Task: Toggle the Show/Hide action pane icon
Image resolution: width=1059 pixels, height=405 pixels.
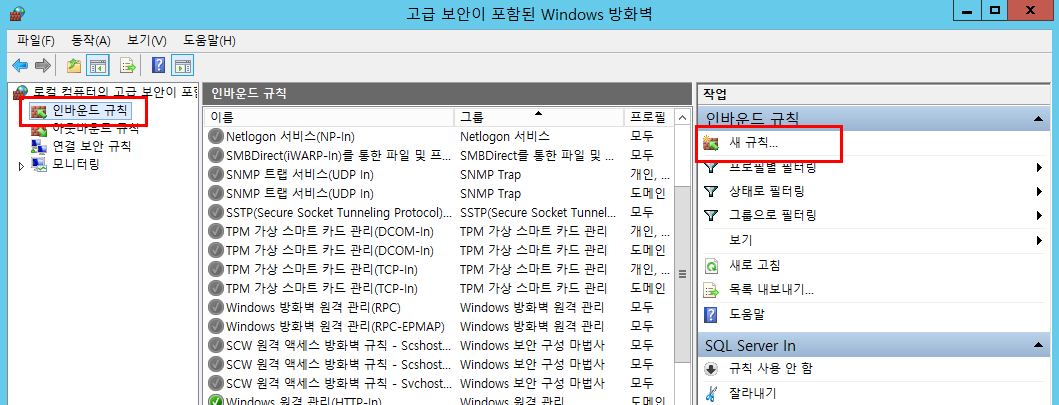Action: tap(182, 65)
